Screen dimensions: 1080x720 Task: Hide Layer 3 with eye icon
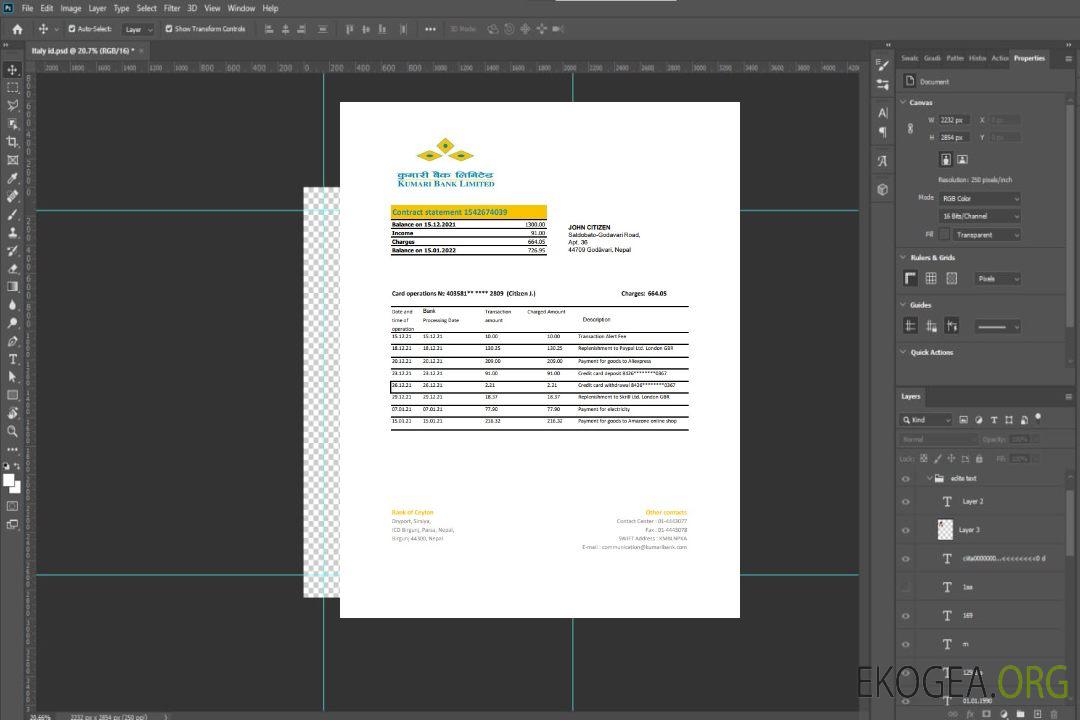pos(906,530)
